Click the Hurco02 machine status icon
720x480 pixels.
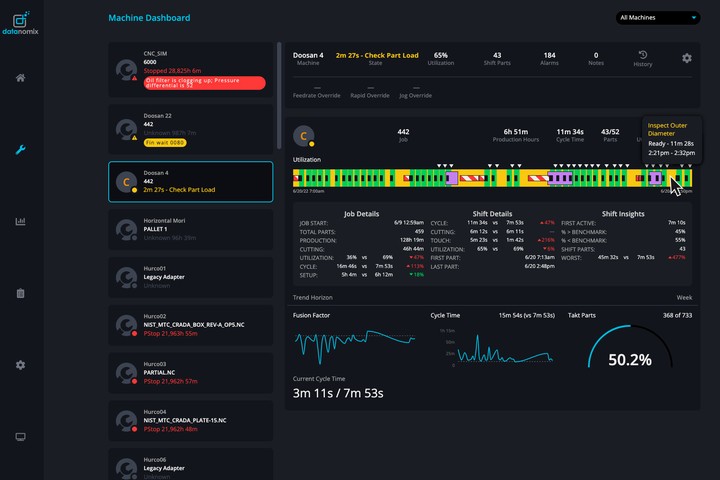126,325
